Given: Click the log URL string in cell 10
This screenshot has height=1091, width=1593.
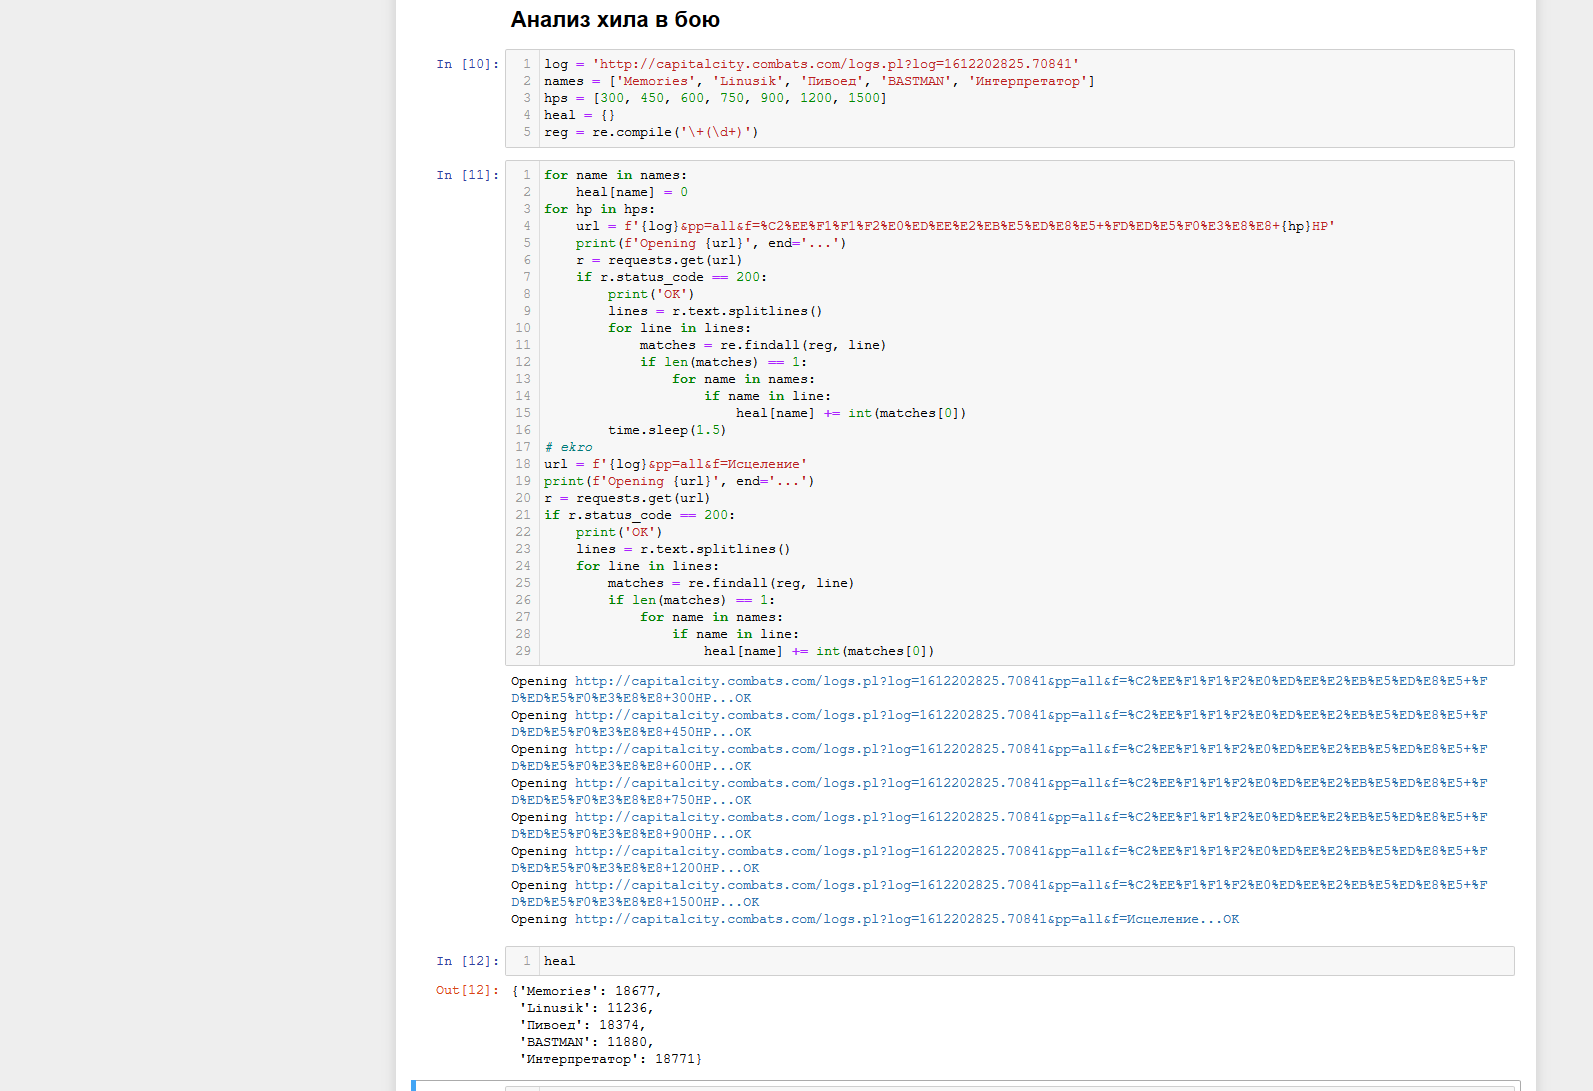Looking at the screenshot, I should point(836,64).
